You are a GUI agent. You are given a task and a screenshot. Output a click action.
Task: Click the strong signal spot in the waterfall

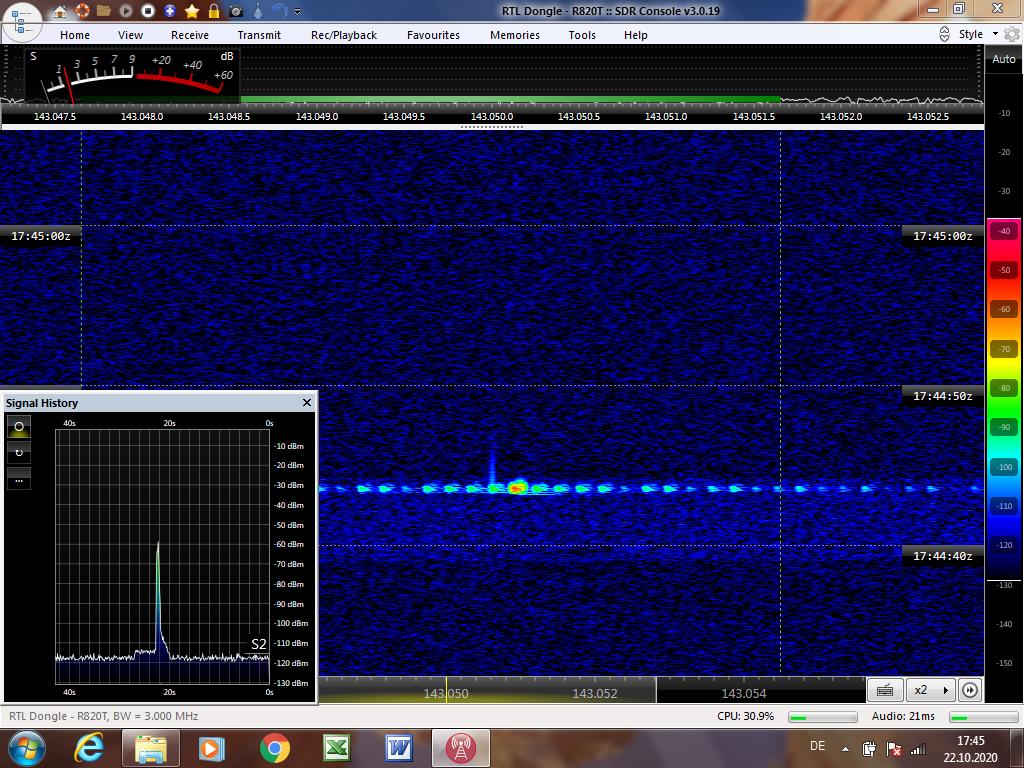click(x=517, y=487)
